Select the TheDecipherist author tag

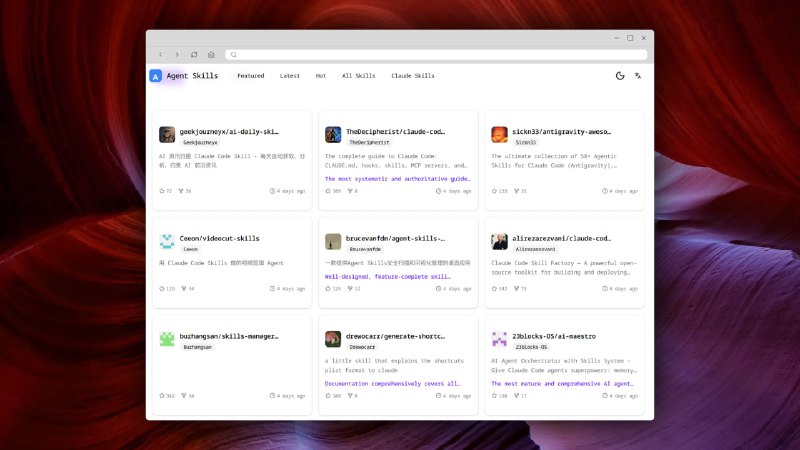369,142
